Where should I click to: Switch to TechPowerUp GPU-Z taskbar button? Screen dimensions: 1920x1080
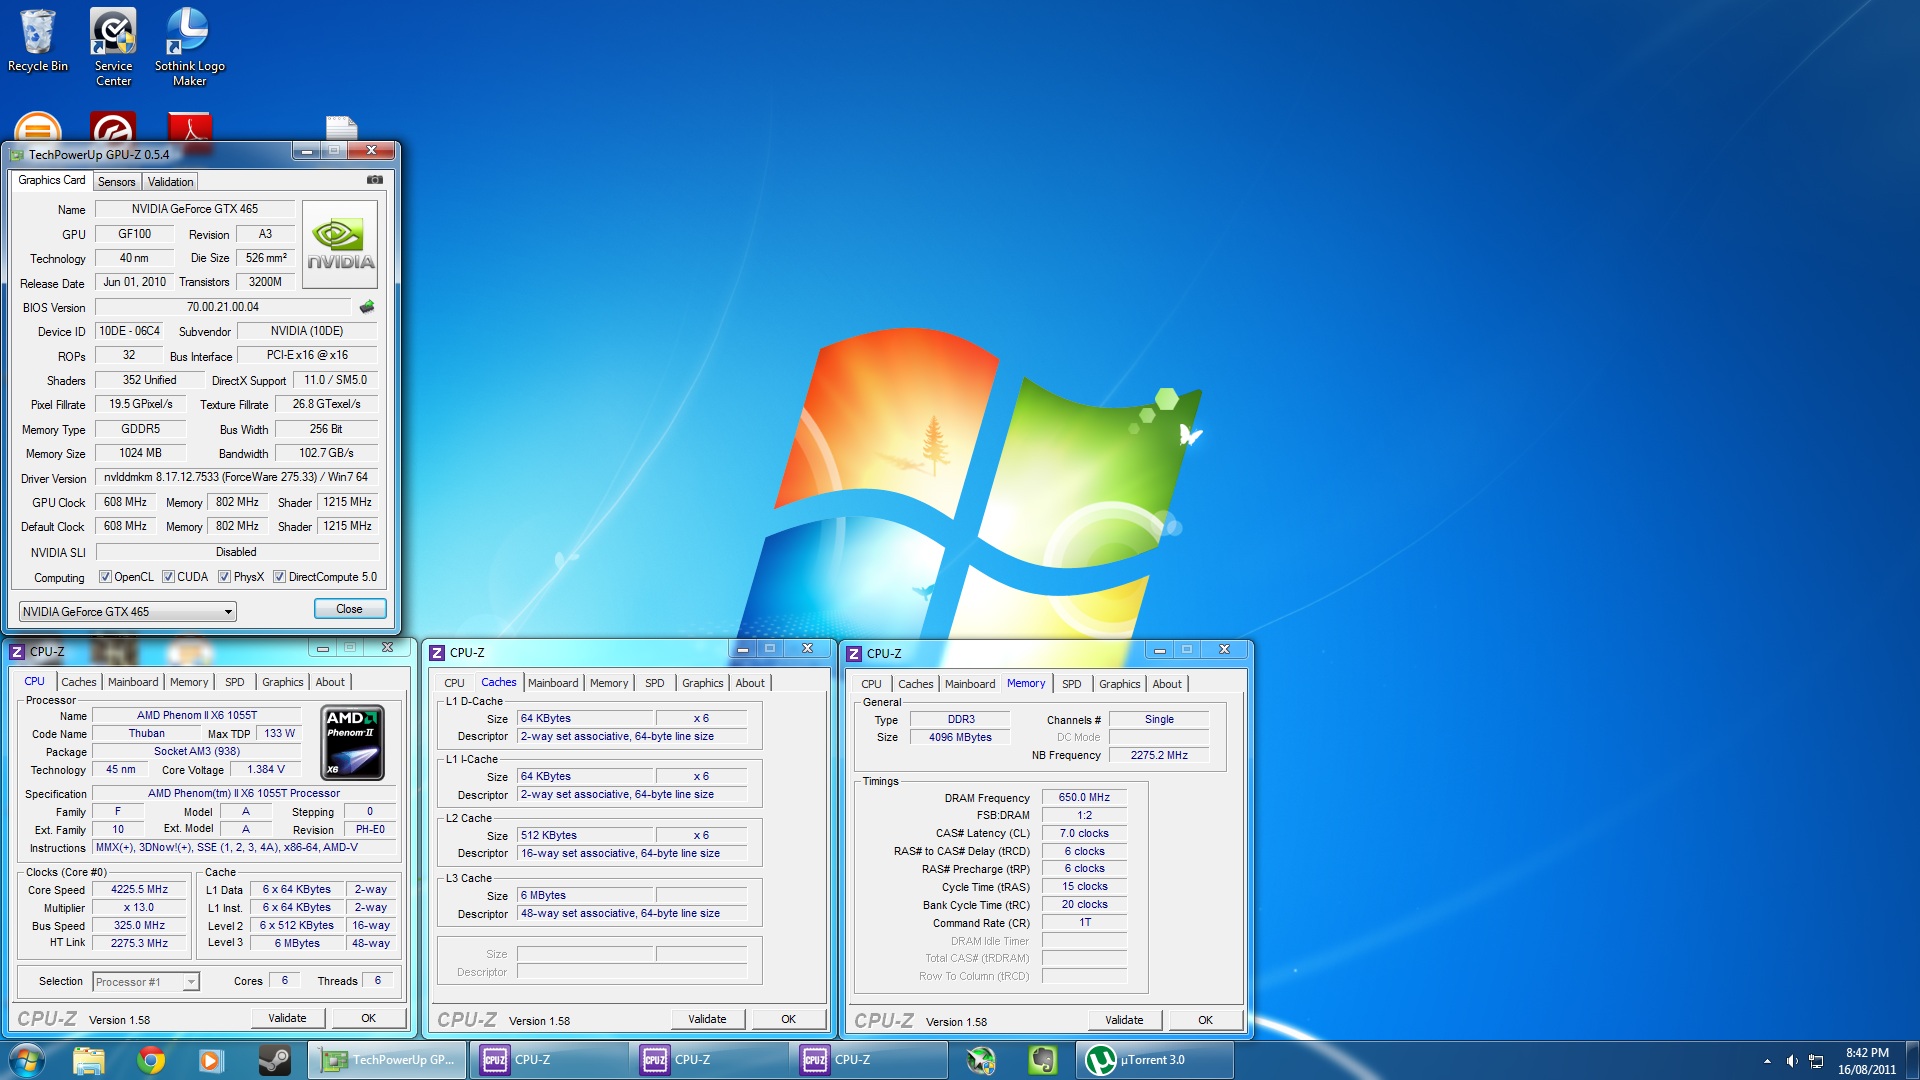pos(387,1060)
